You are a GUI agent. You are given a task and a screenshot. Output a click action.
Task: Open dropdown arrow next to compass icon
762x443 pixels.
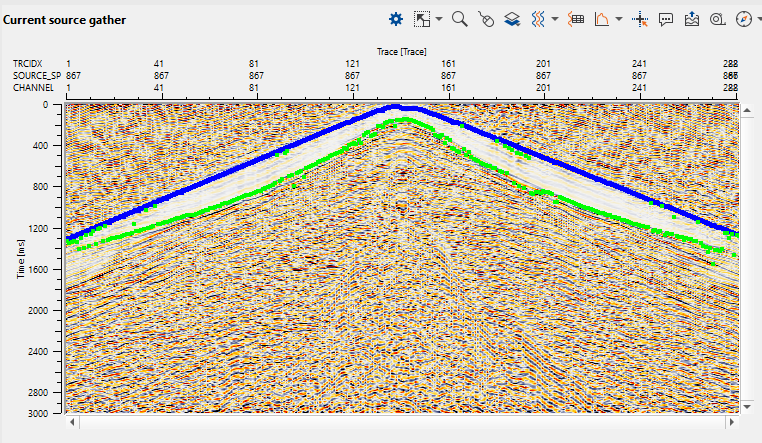[757, 19]
